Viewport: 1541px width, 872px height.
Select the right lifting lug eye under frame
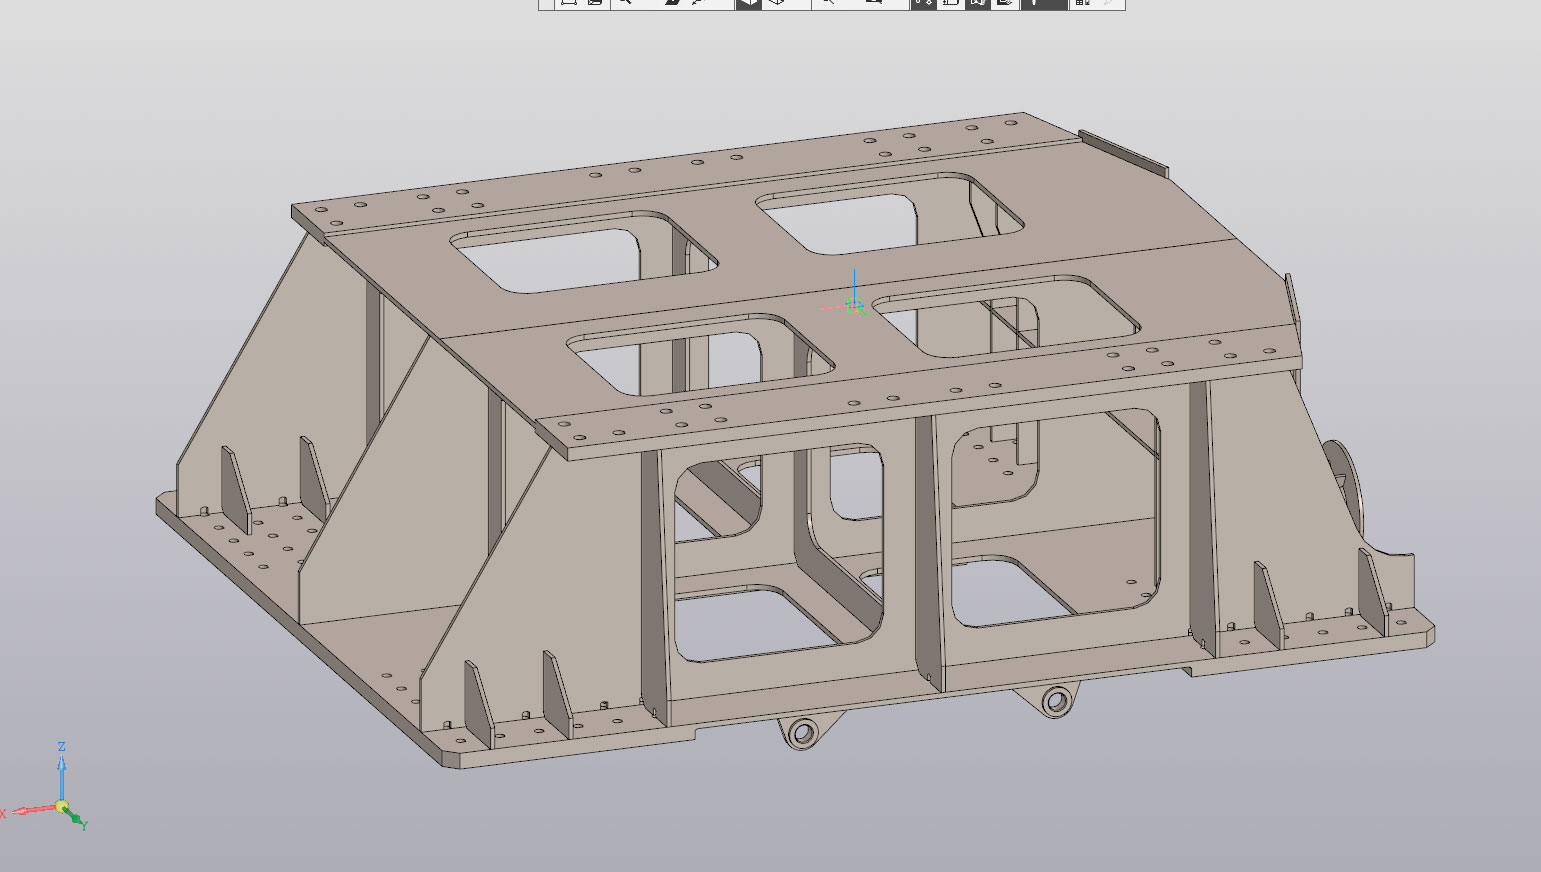(x=1056, y=702)
